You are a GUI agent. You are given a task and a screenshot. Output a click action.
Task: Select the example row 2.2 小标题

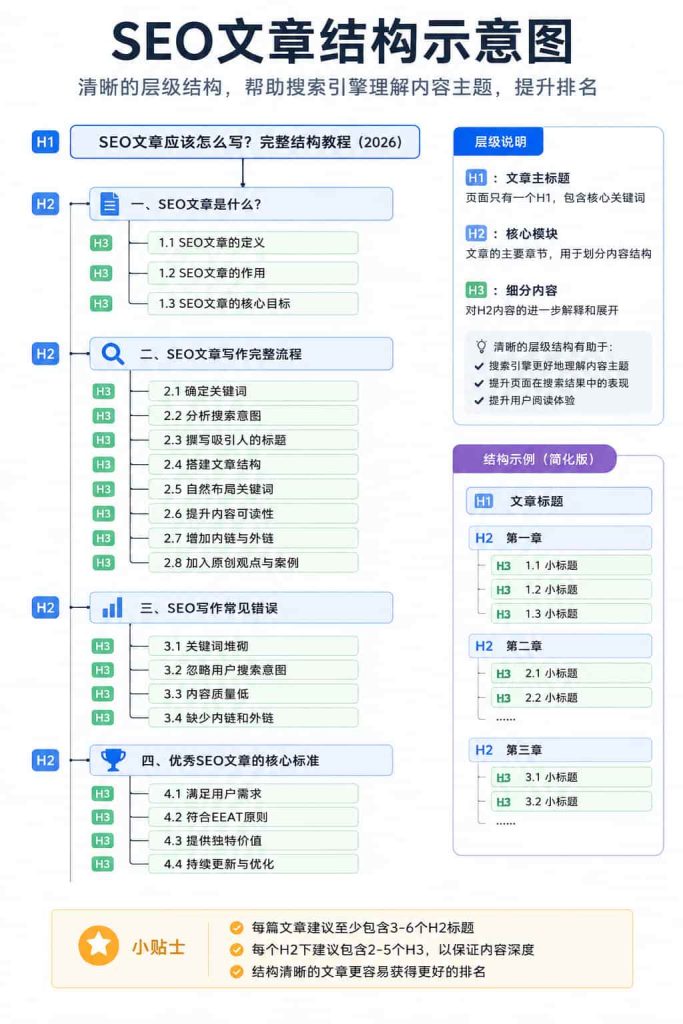click(571, 697)
